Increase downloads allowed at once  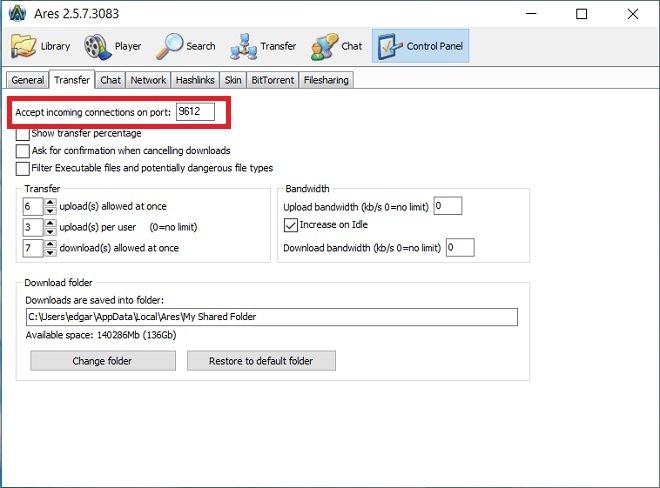click(50, 244)
